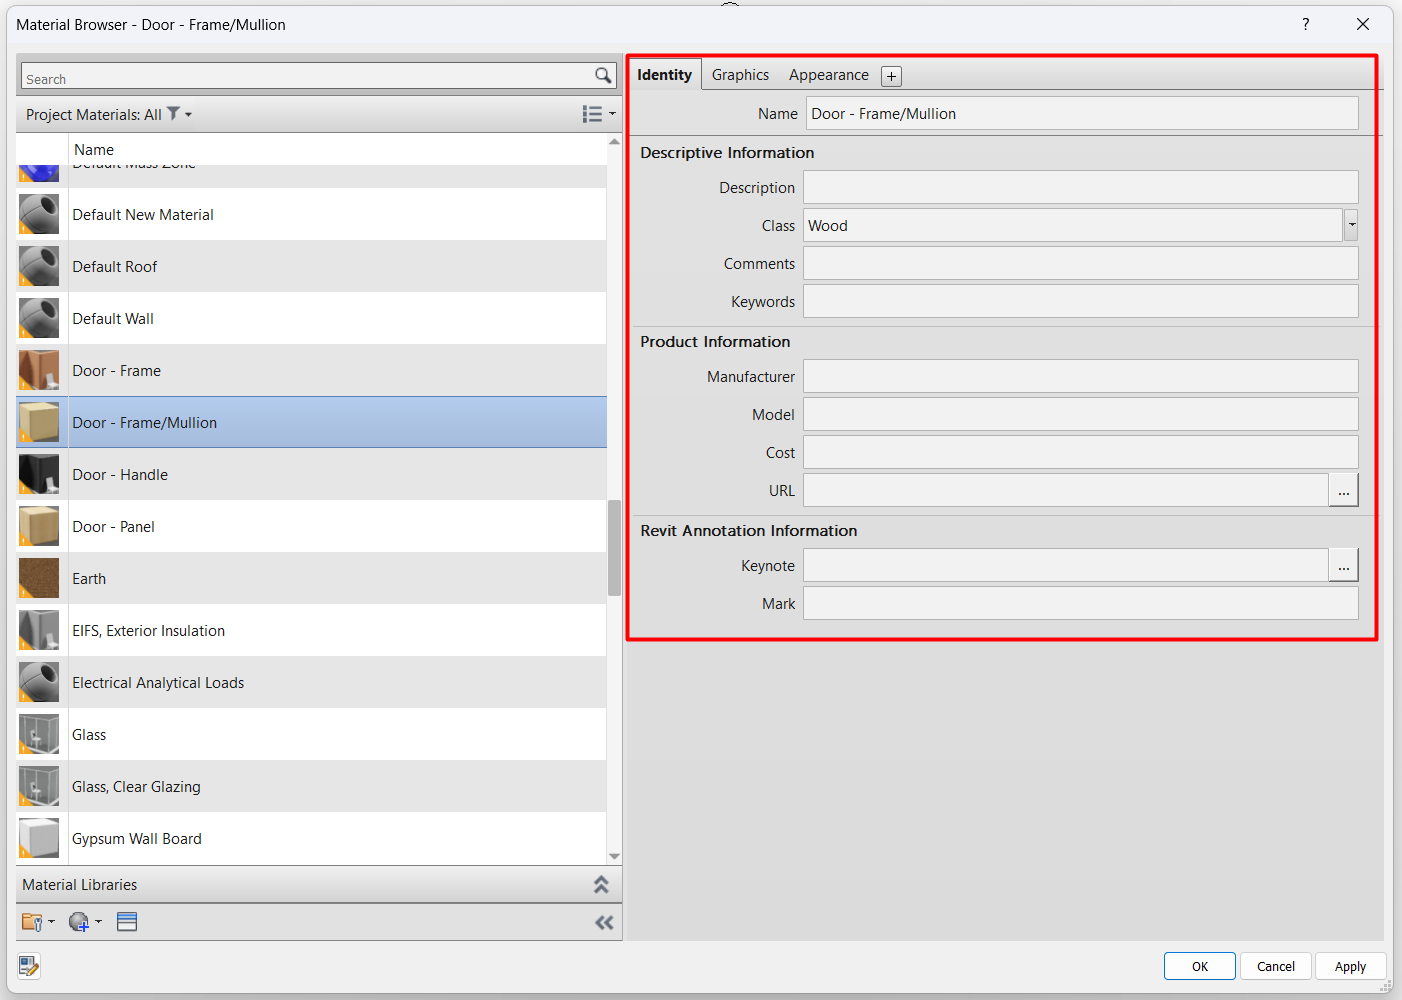Image resolution: width=1402 pixels, height=1000 pixels.
Task: Click the Door - Frame thumbnail
Action: (x=39, y=370)
